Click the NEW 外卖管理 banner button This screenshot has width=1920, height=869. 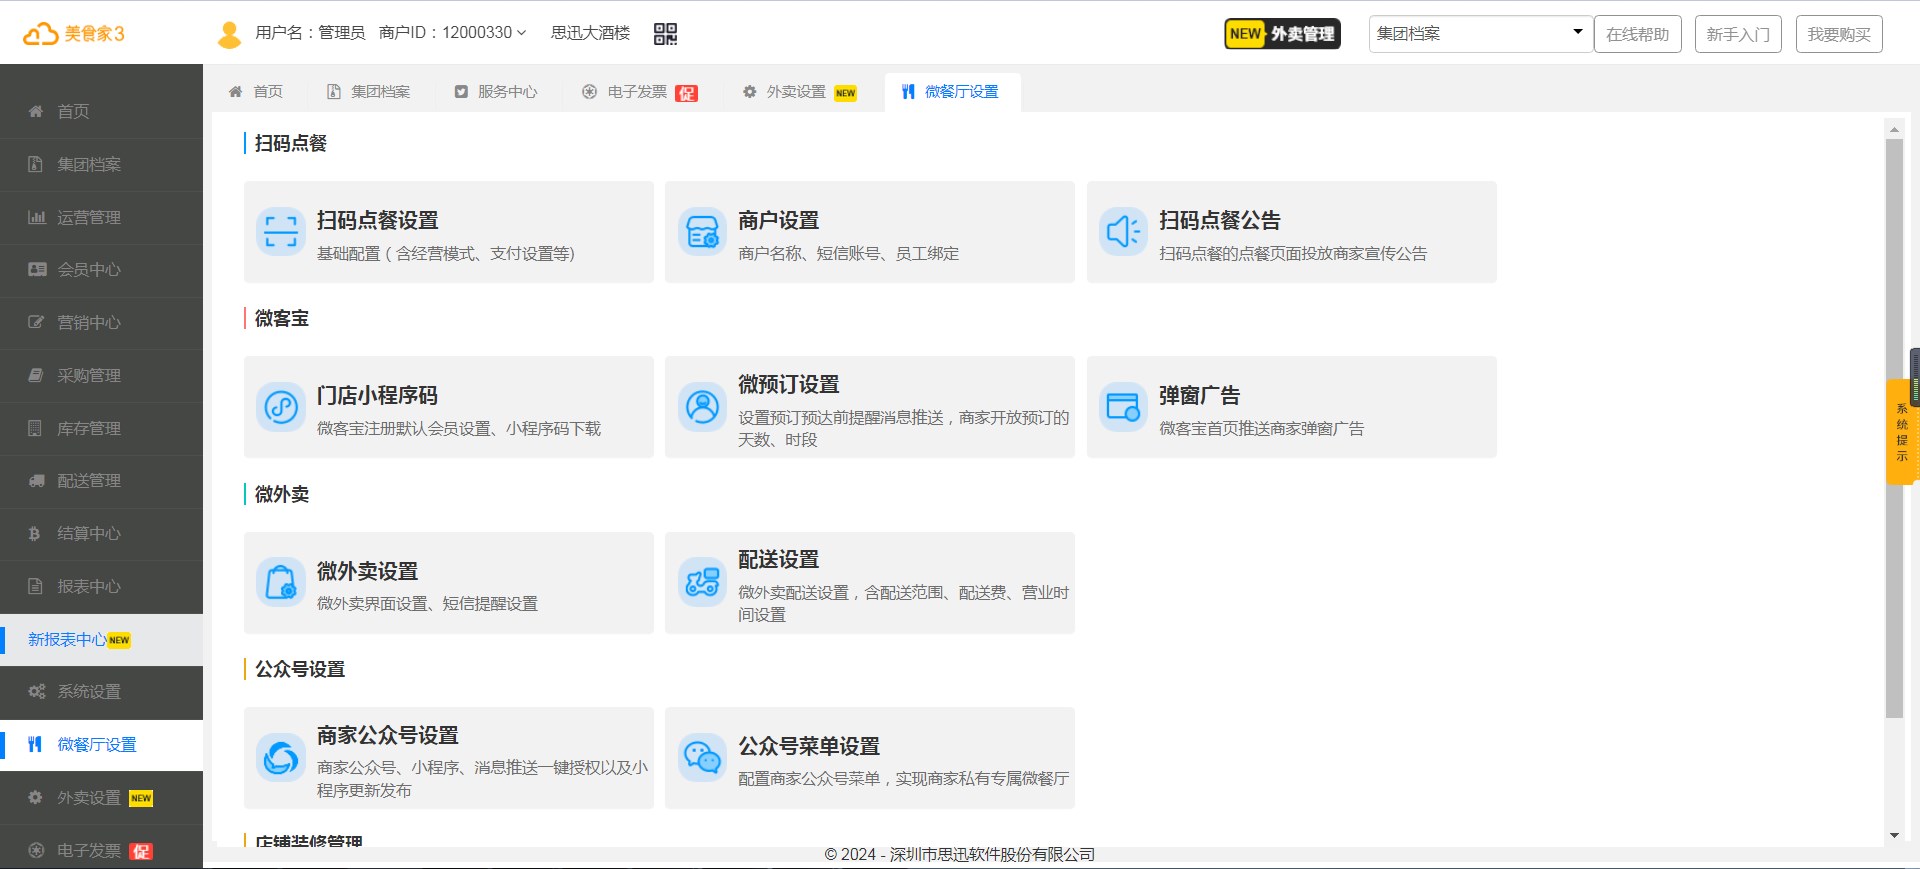click(x=1282, y=34)
